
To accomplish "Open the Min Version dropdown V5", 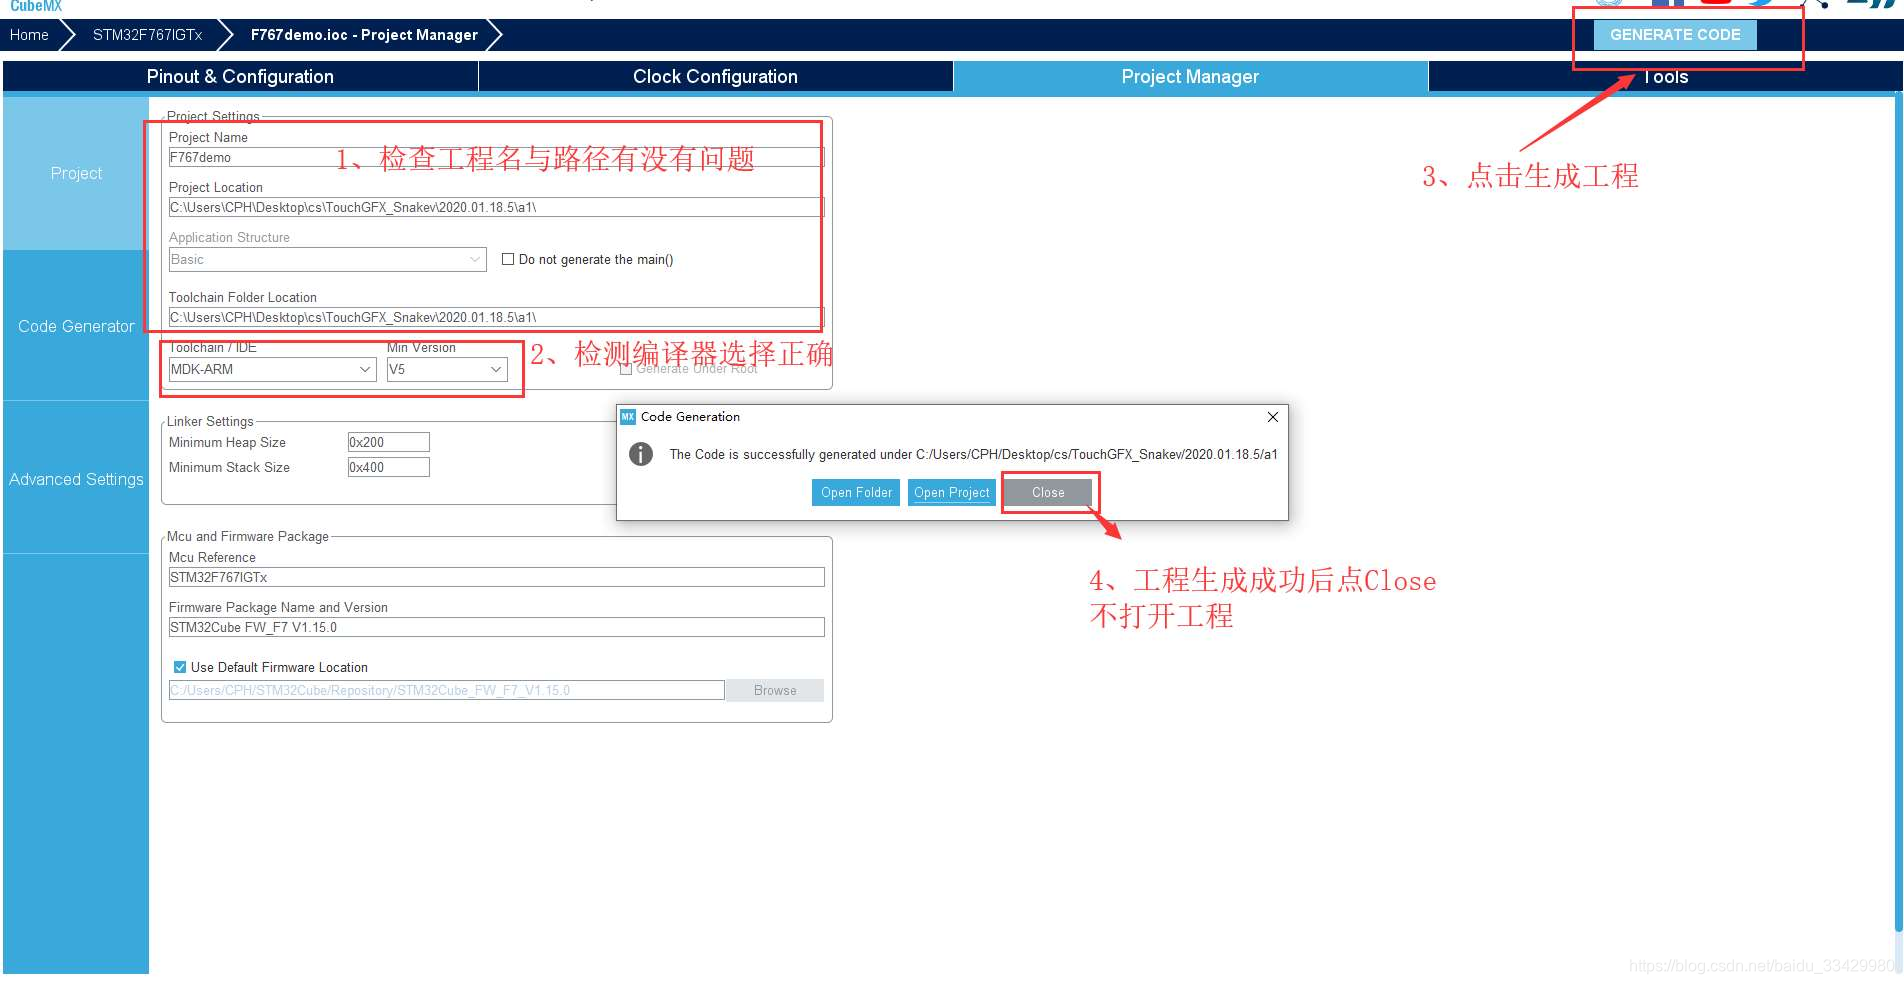I will pos(447,369).
